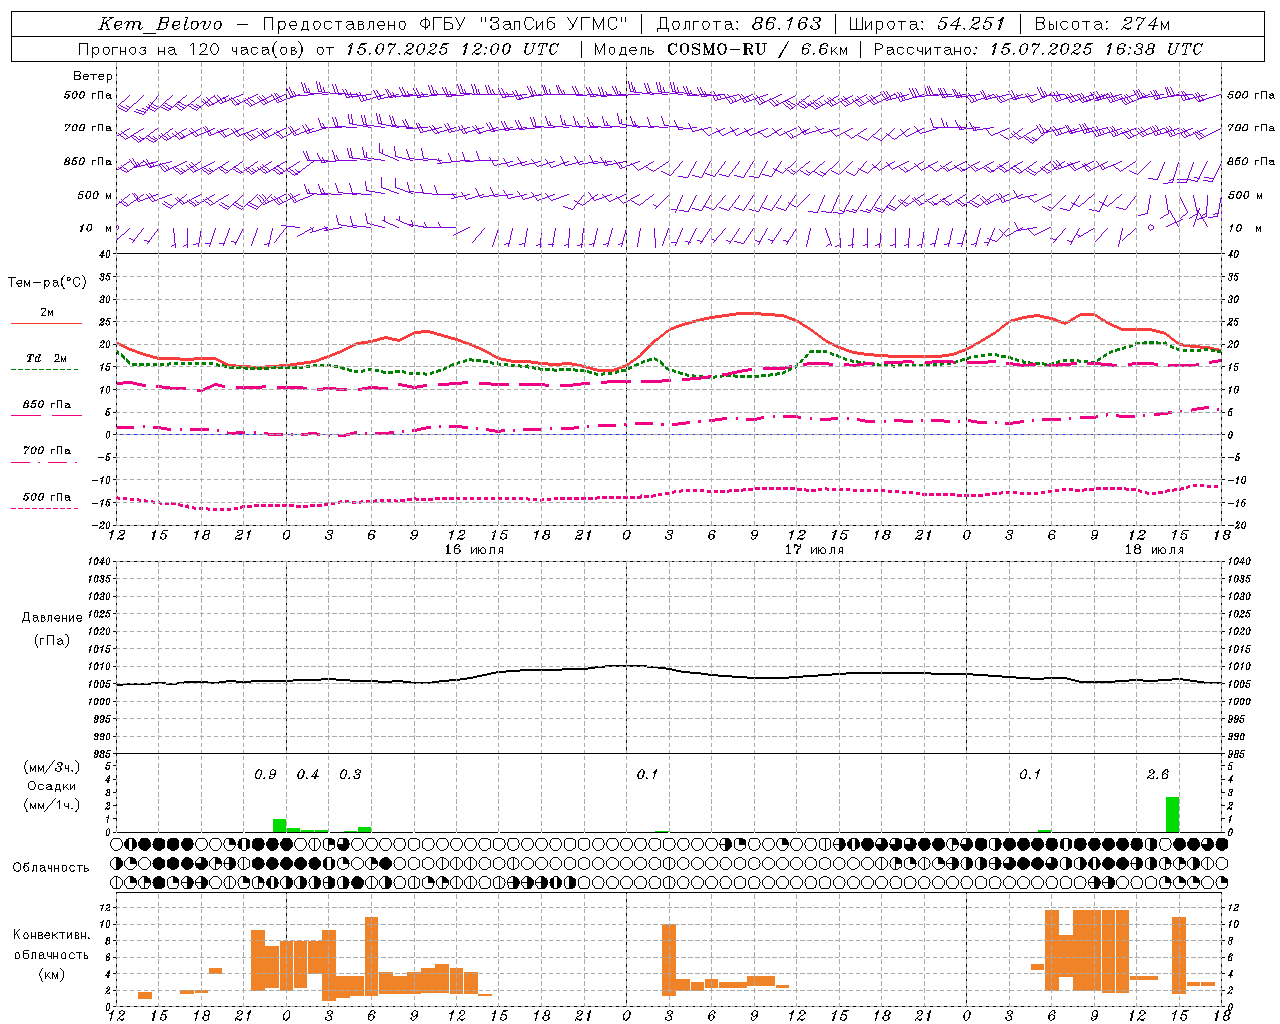1280x1024 pixels.
Task: Click the precipitation value 0.9
Action: pos(265,775)
